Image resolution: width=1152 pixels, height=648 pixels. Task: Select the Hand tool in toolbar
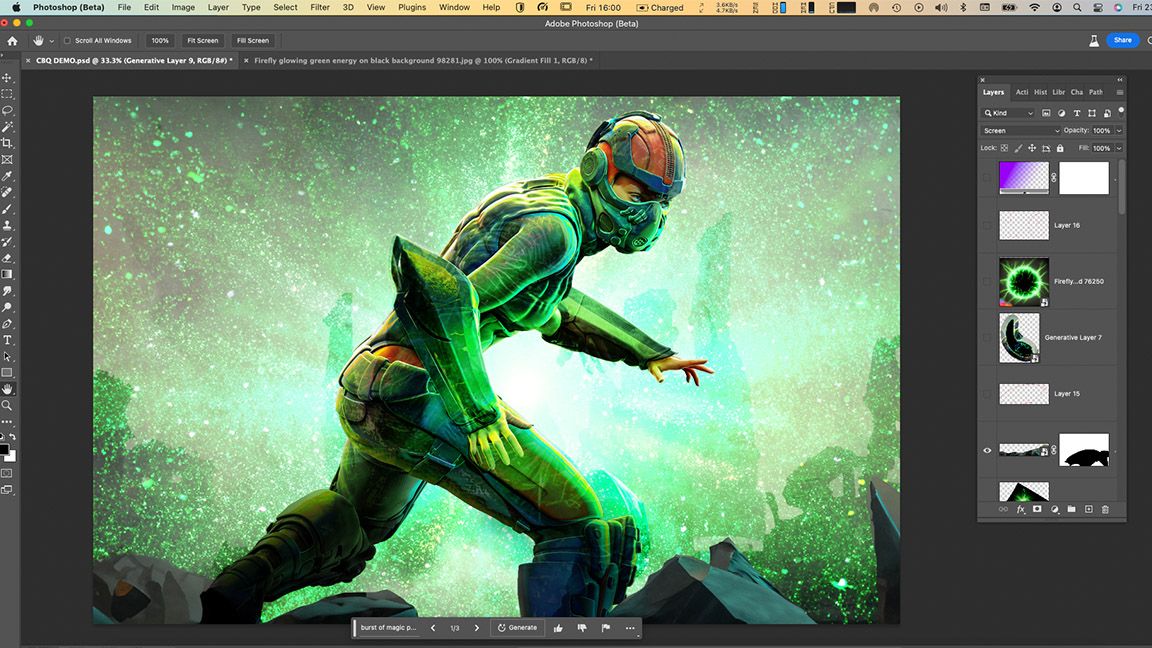[x=7, y=389]
